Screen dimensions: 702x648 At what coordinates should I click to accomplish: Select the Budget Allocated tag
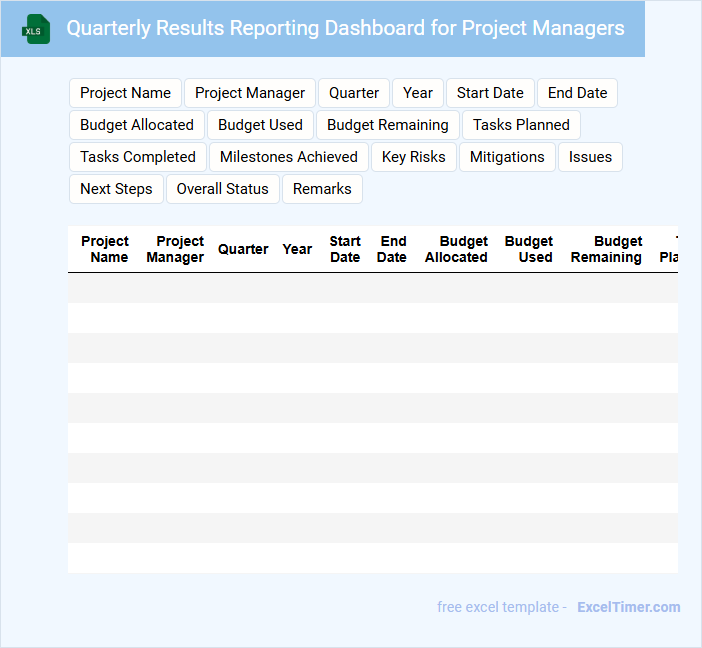pos(137,125)
